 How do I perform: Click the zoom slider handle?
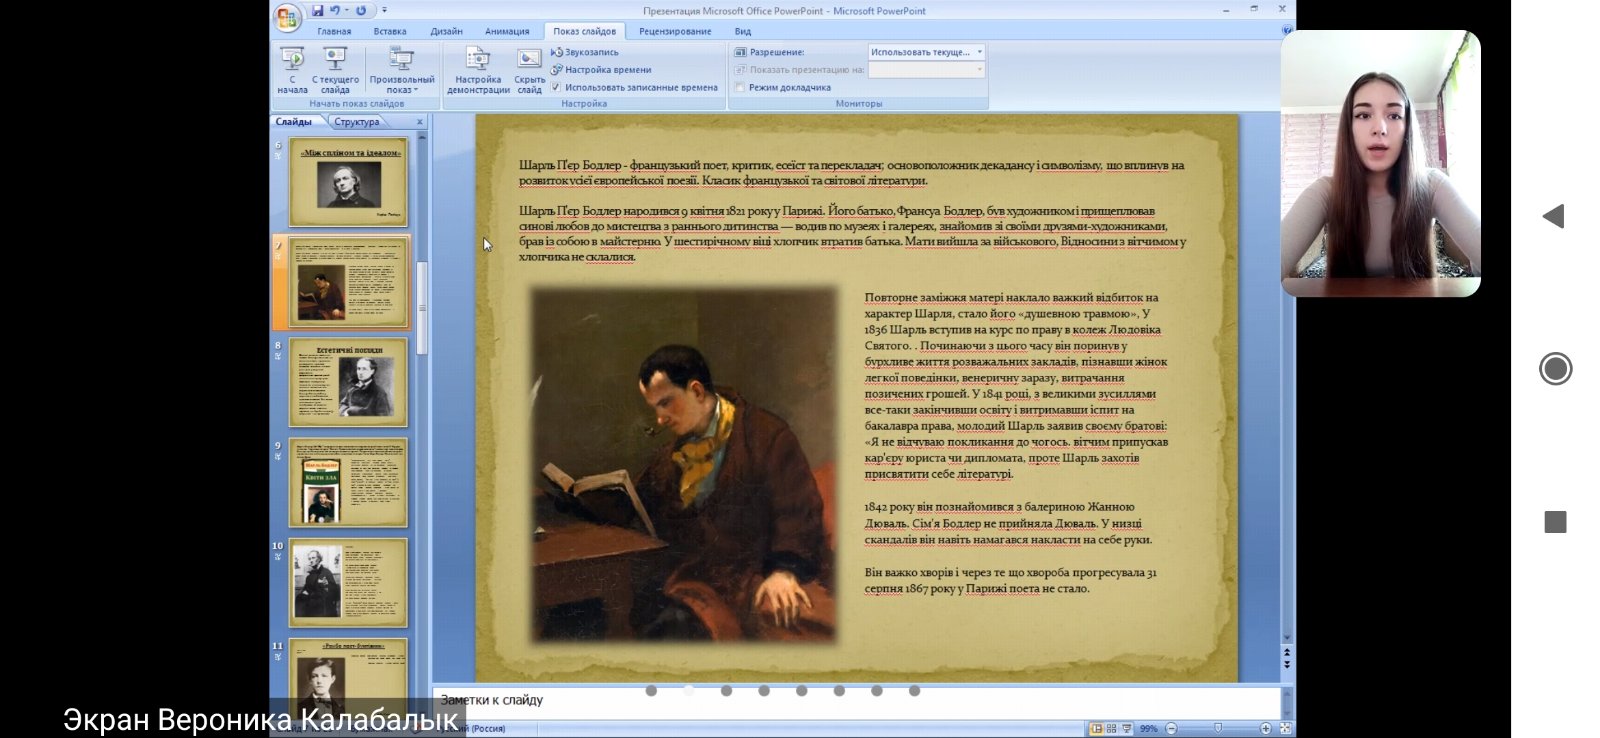coord(1217,728)
